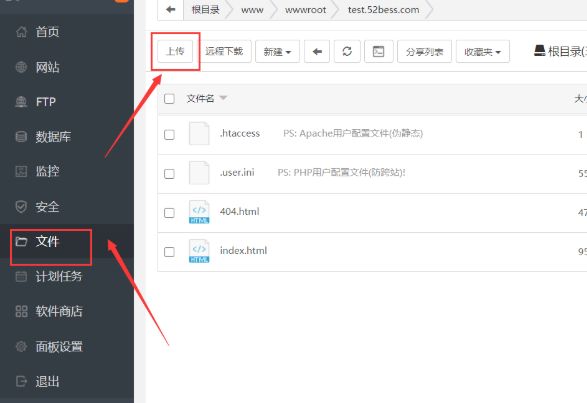This screenshot has width=587, height=403.
Task: Open the terminal icon in file toolbar
Action: [378, 51]
